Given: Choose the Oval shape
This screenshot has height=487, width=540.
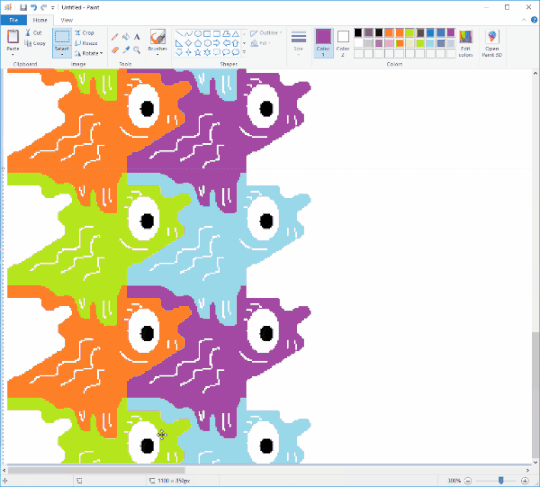Looking at the screenshot, I should pyautogui.click(x=198, y=33).
